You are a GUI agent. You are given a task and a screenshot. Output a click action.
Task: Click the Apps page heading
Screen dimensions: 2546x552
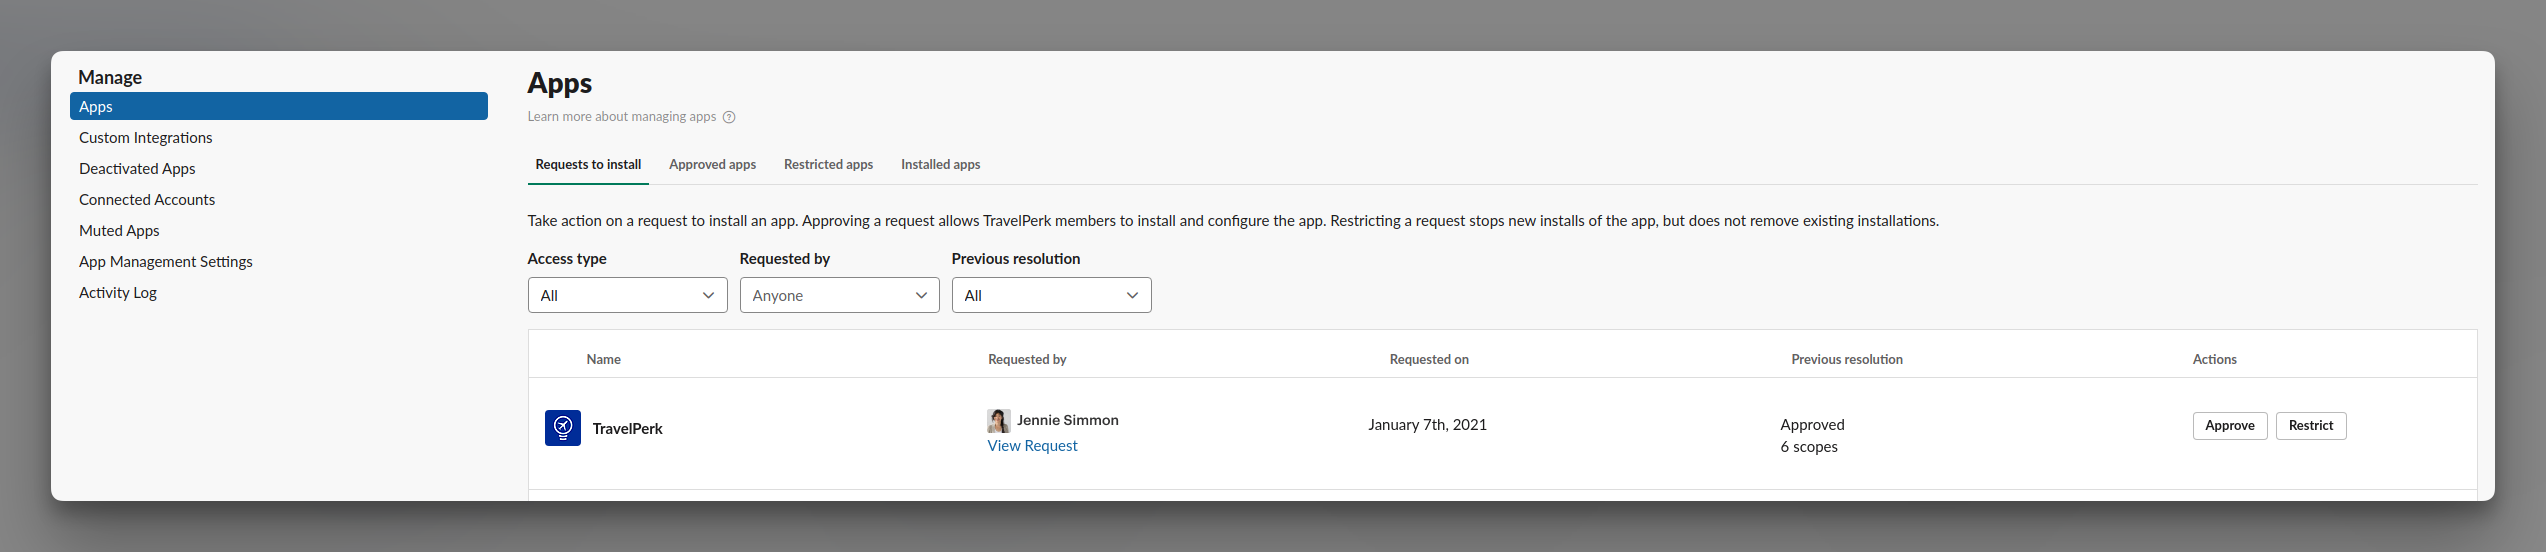point(560,83)
